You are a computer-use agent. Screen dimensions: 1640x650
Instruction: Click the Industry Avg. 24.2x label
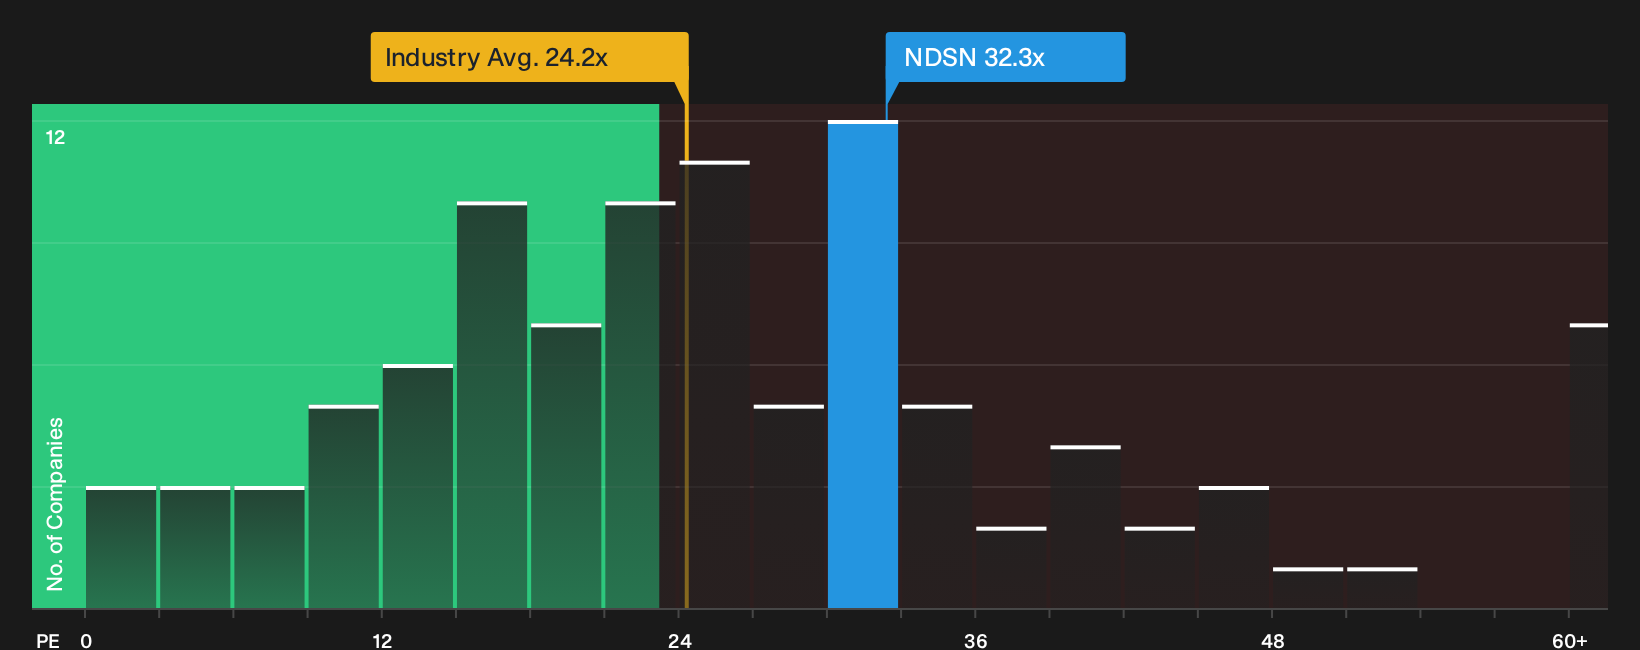point(529,57)
